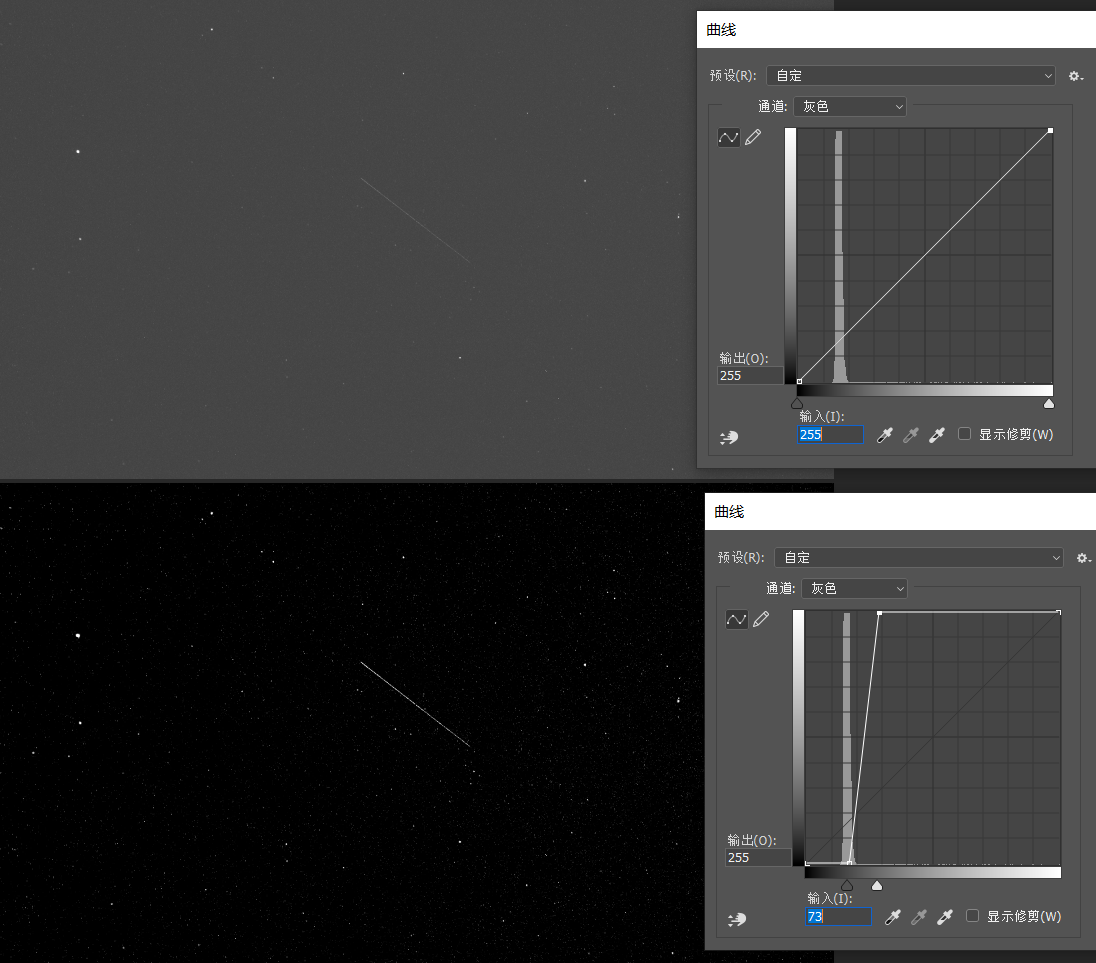This screenshot has width=1096, height=963.
Task: Click the 输入 field showing 73
Action: click(x=838, y=917)
